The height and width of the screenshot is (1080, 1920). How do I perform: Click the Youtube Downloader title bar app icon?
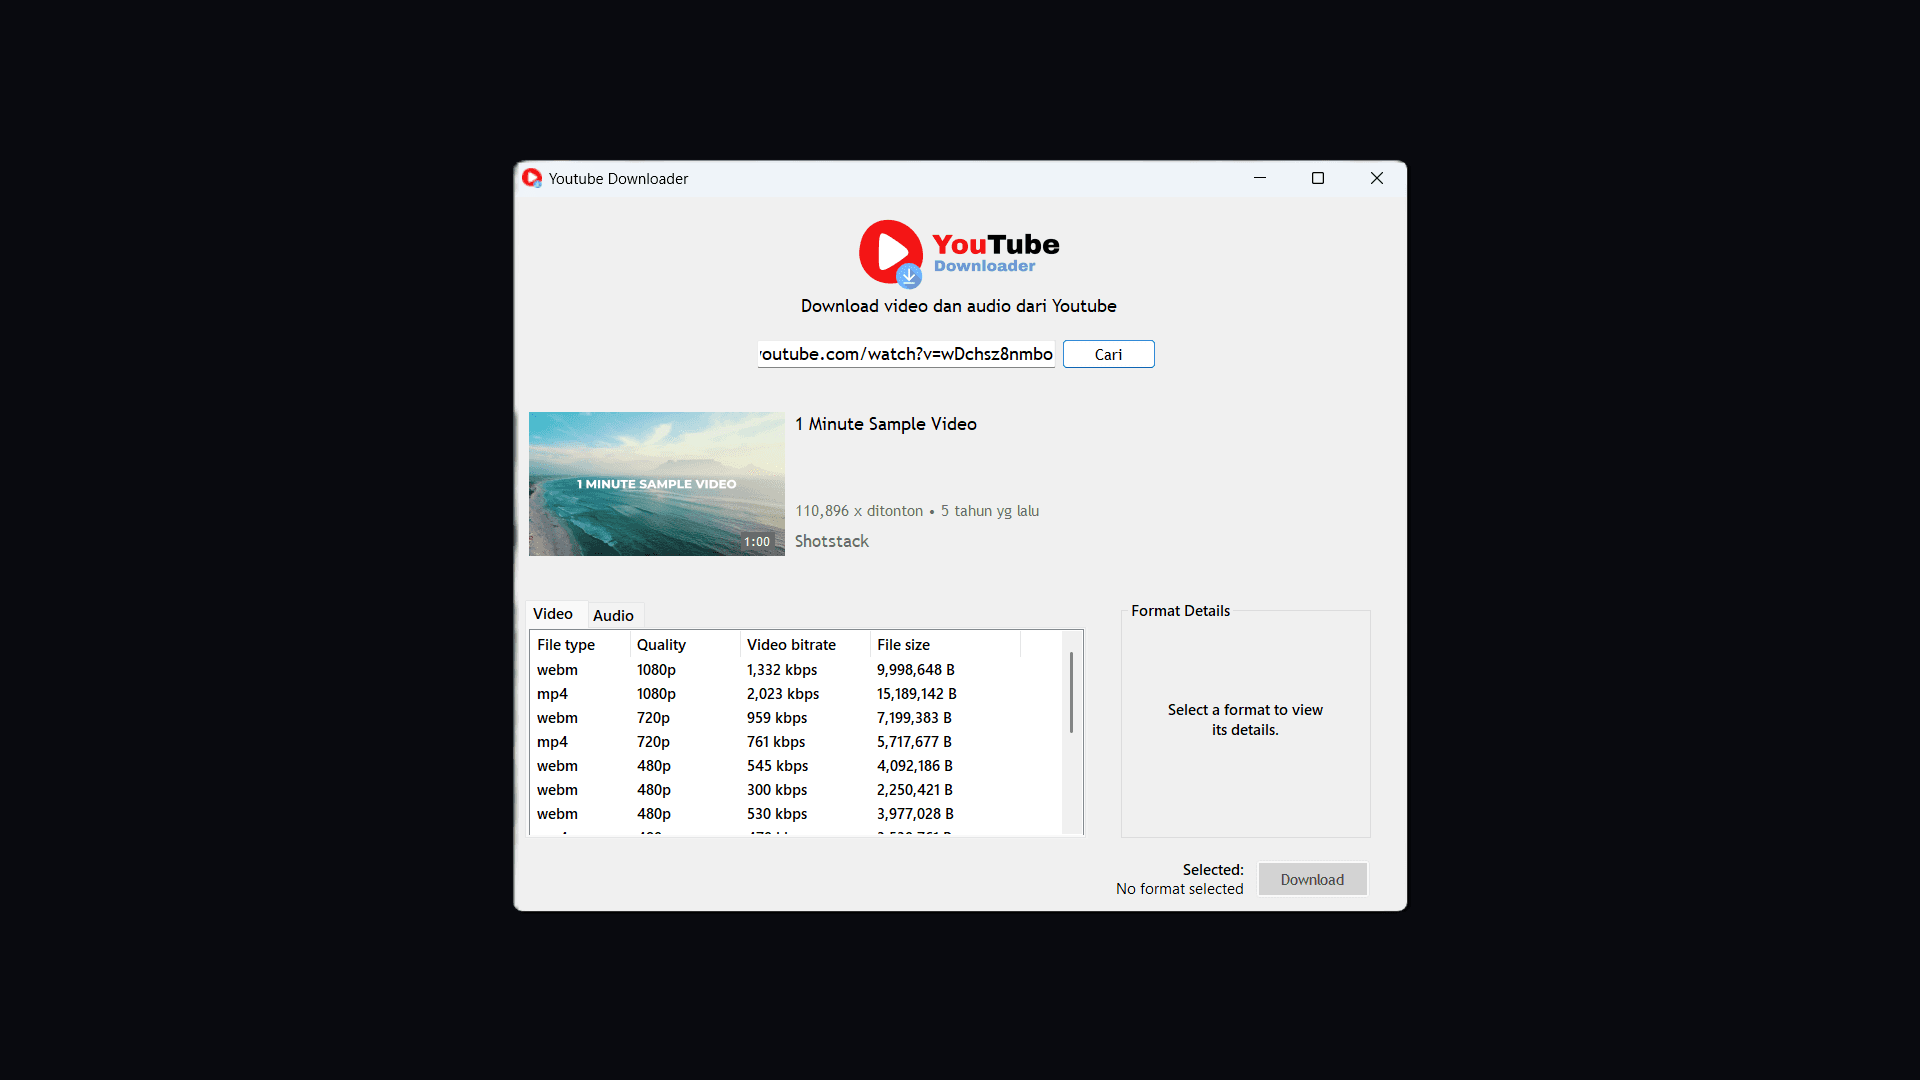(x=532, y=178)
